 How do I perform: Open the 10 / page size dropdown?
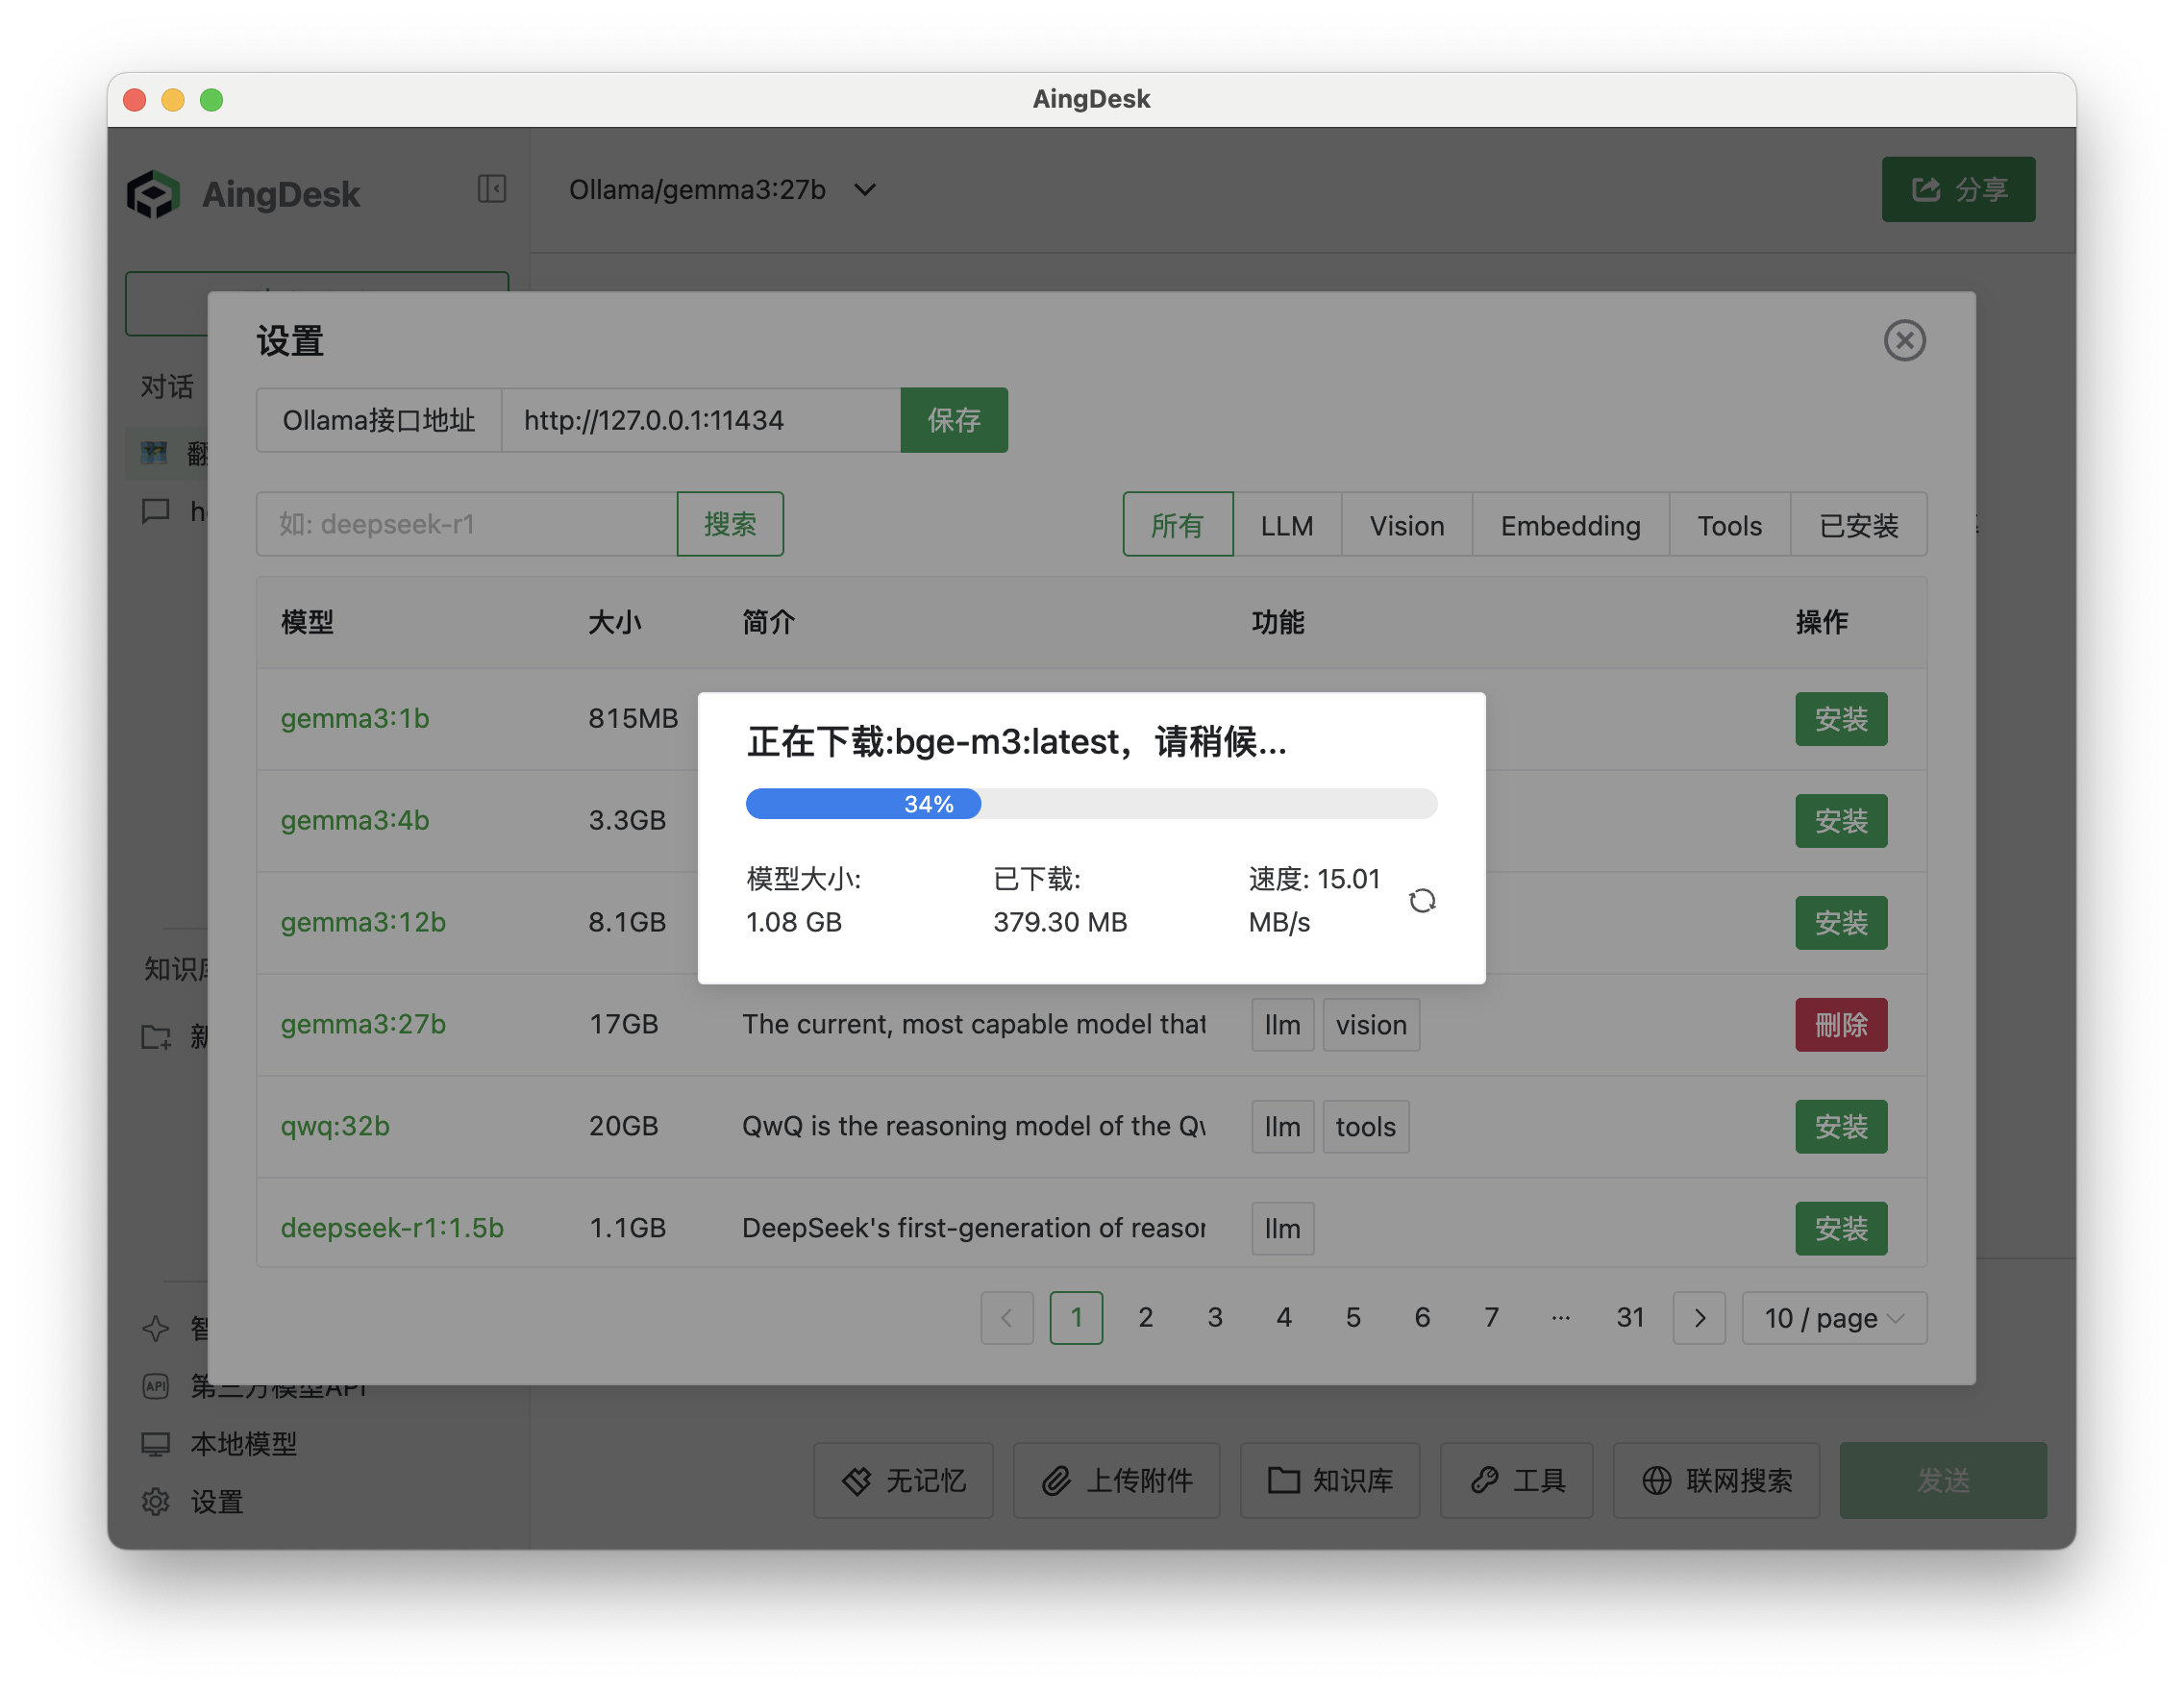pos(1833,1318)
